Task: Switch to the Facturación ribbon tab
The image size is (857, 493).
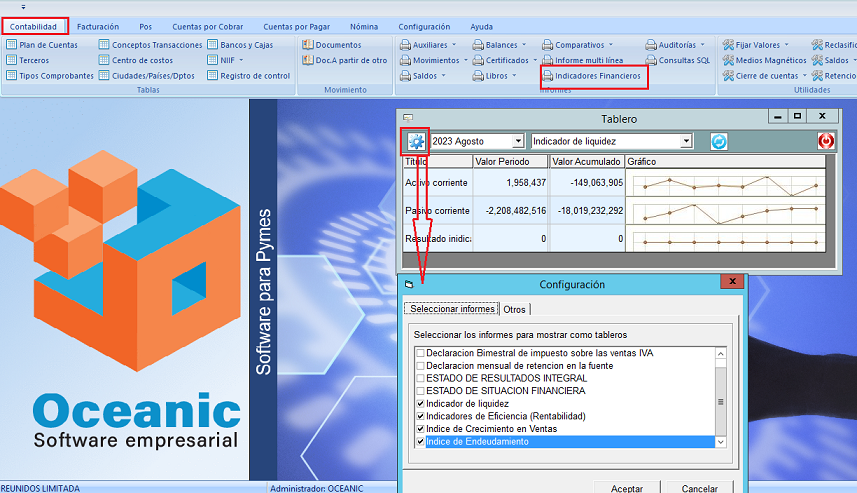Action: pos(97,26)
